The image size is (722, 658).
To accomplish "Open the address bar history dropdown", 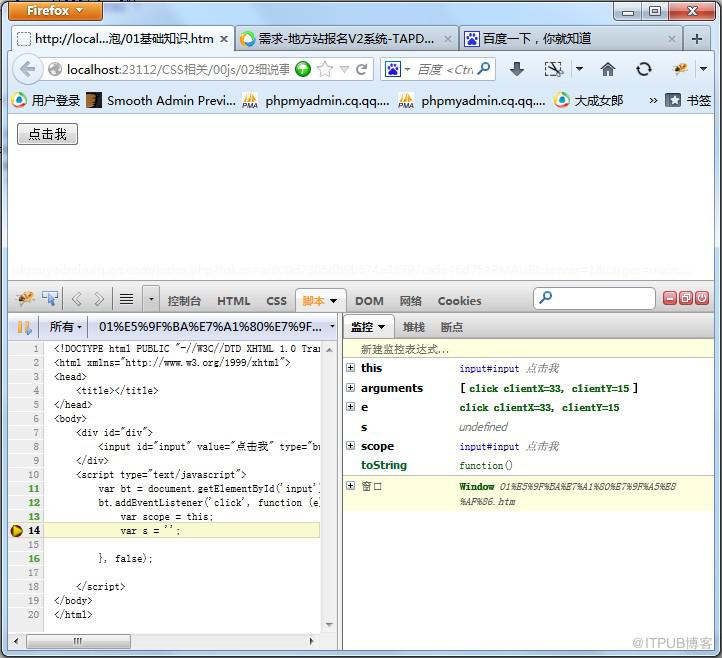I will [344, 70].
